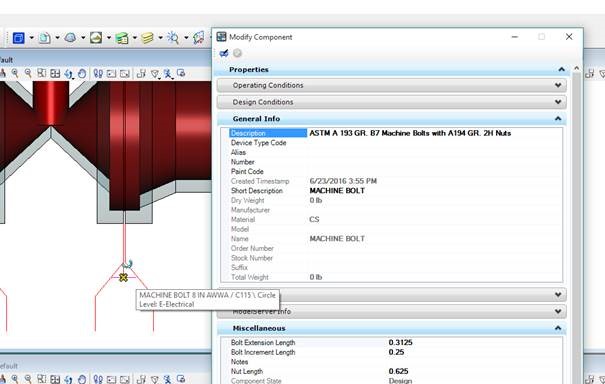Click the fit view icon
Image resolution: width=605 pixels, height=384 pixels.
(x=42, y=73)
